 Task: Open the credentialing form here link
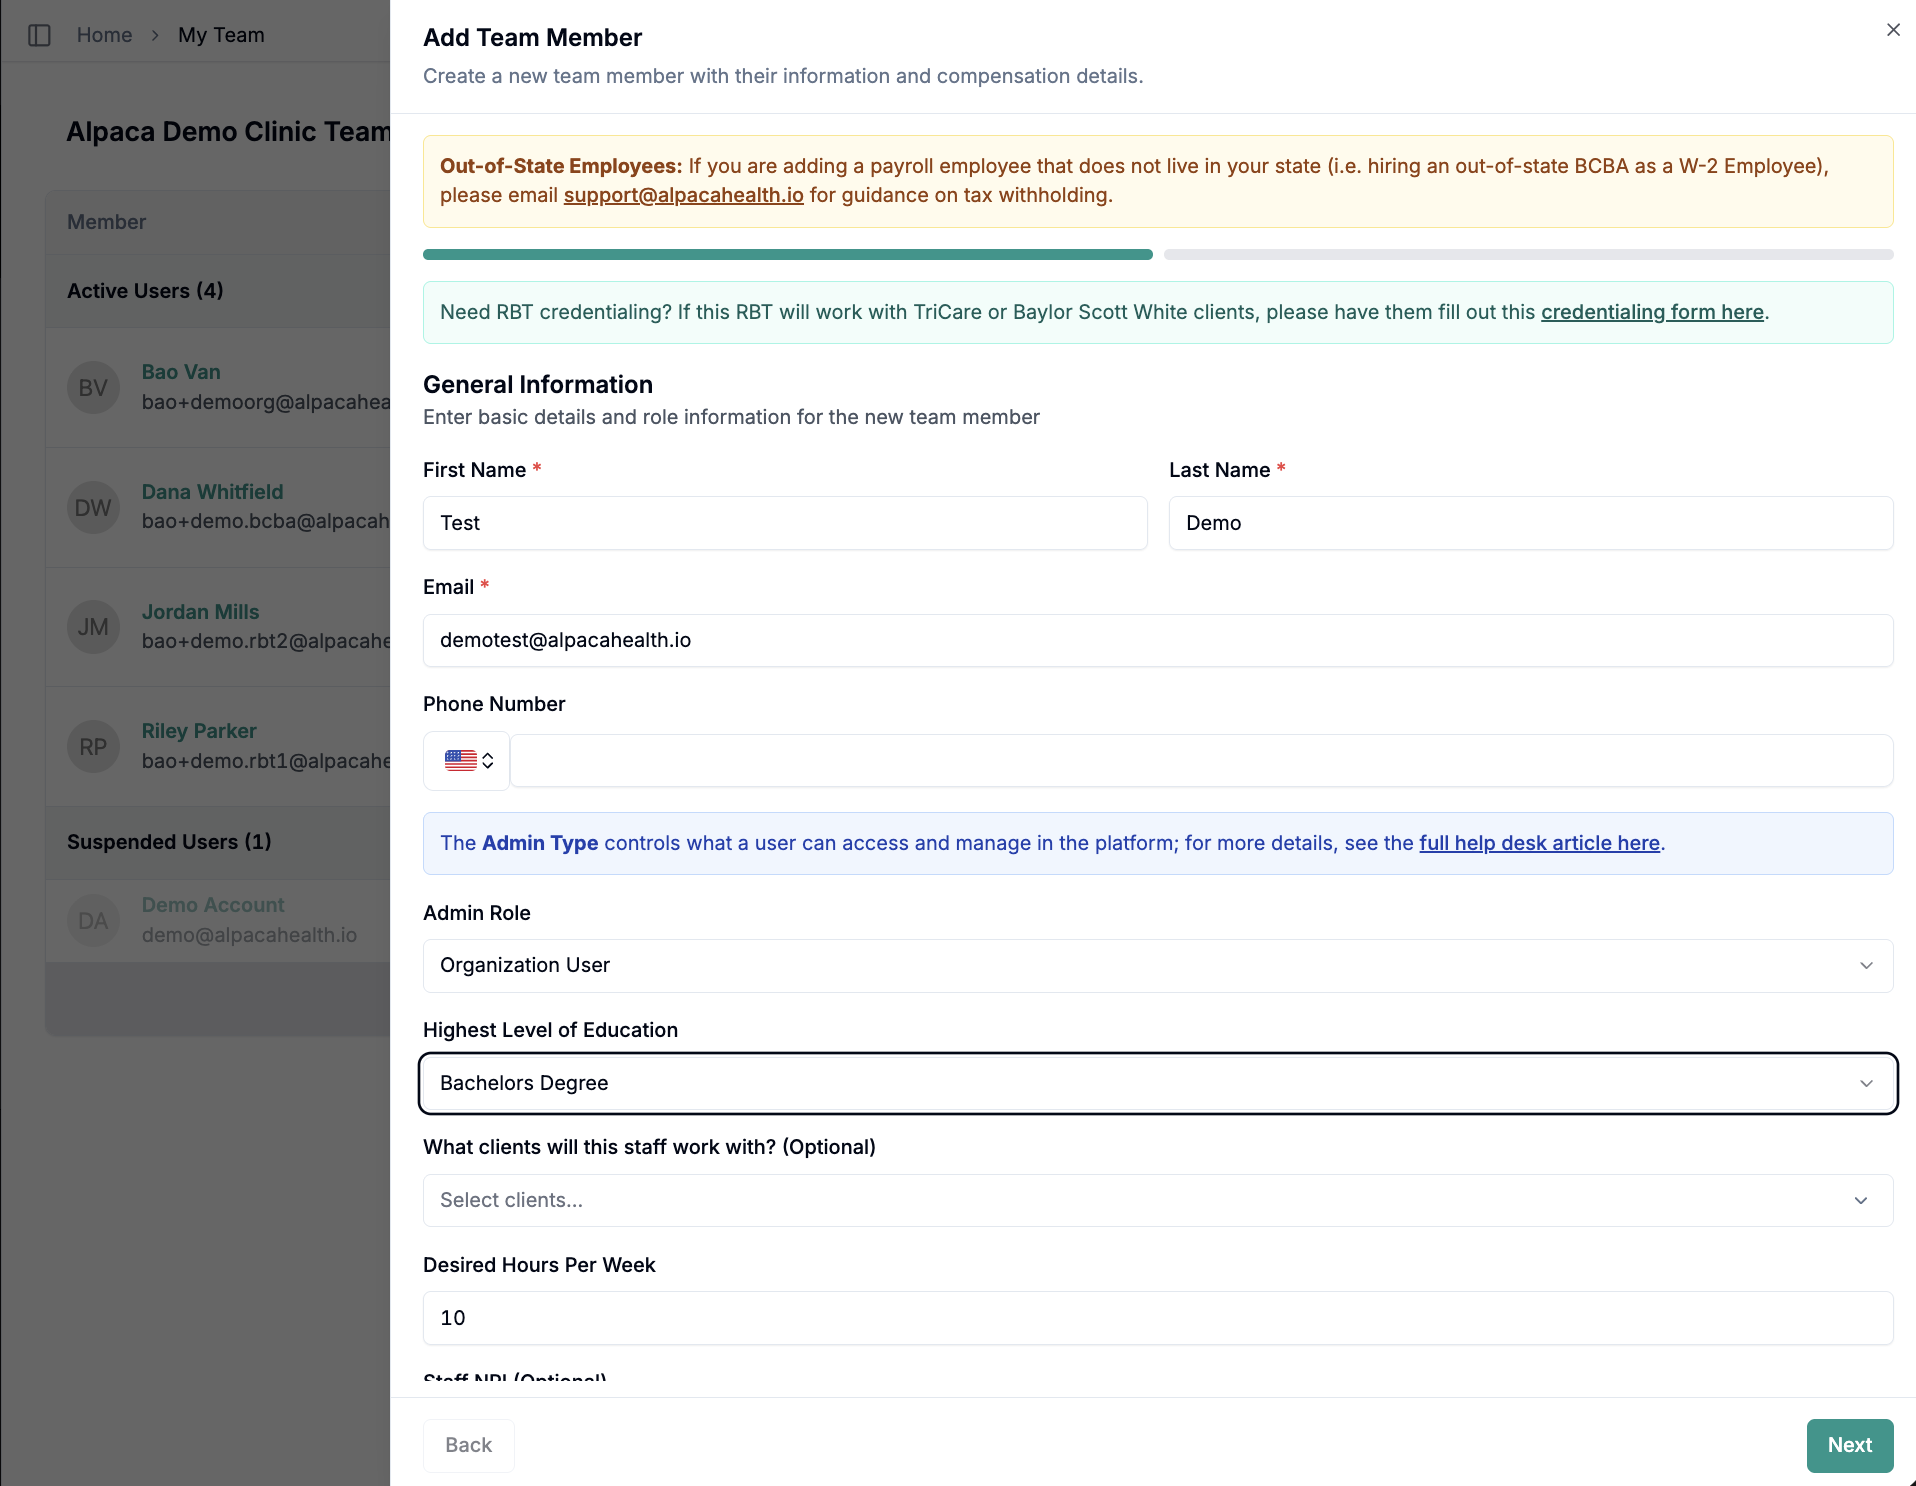pos(1652,312)
